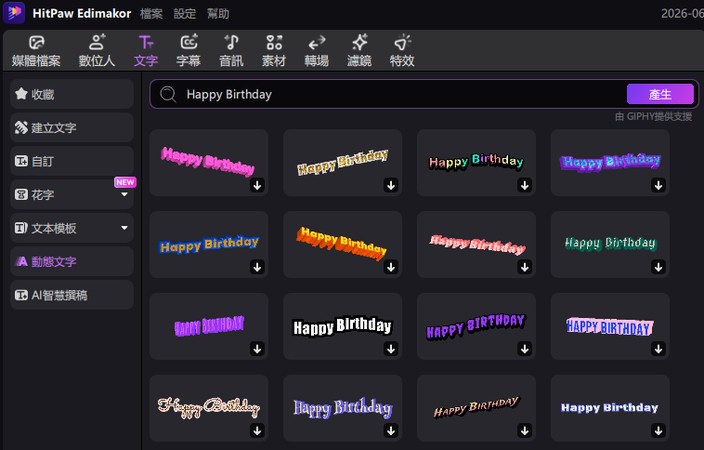Download the gothic blue Happy Birthday text
The width and height of the screenshot is (704, 450).
391,430
